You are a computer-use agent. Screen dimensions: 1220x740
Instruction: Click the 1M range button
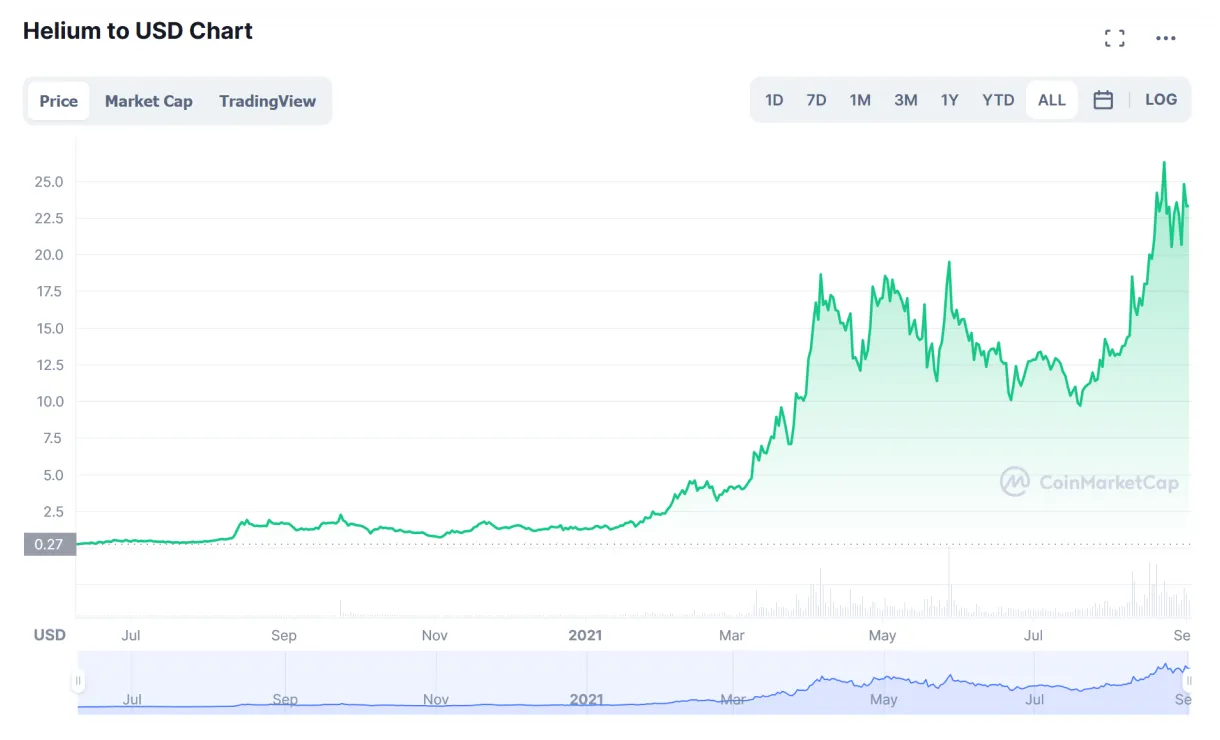[860, 100]
